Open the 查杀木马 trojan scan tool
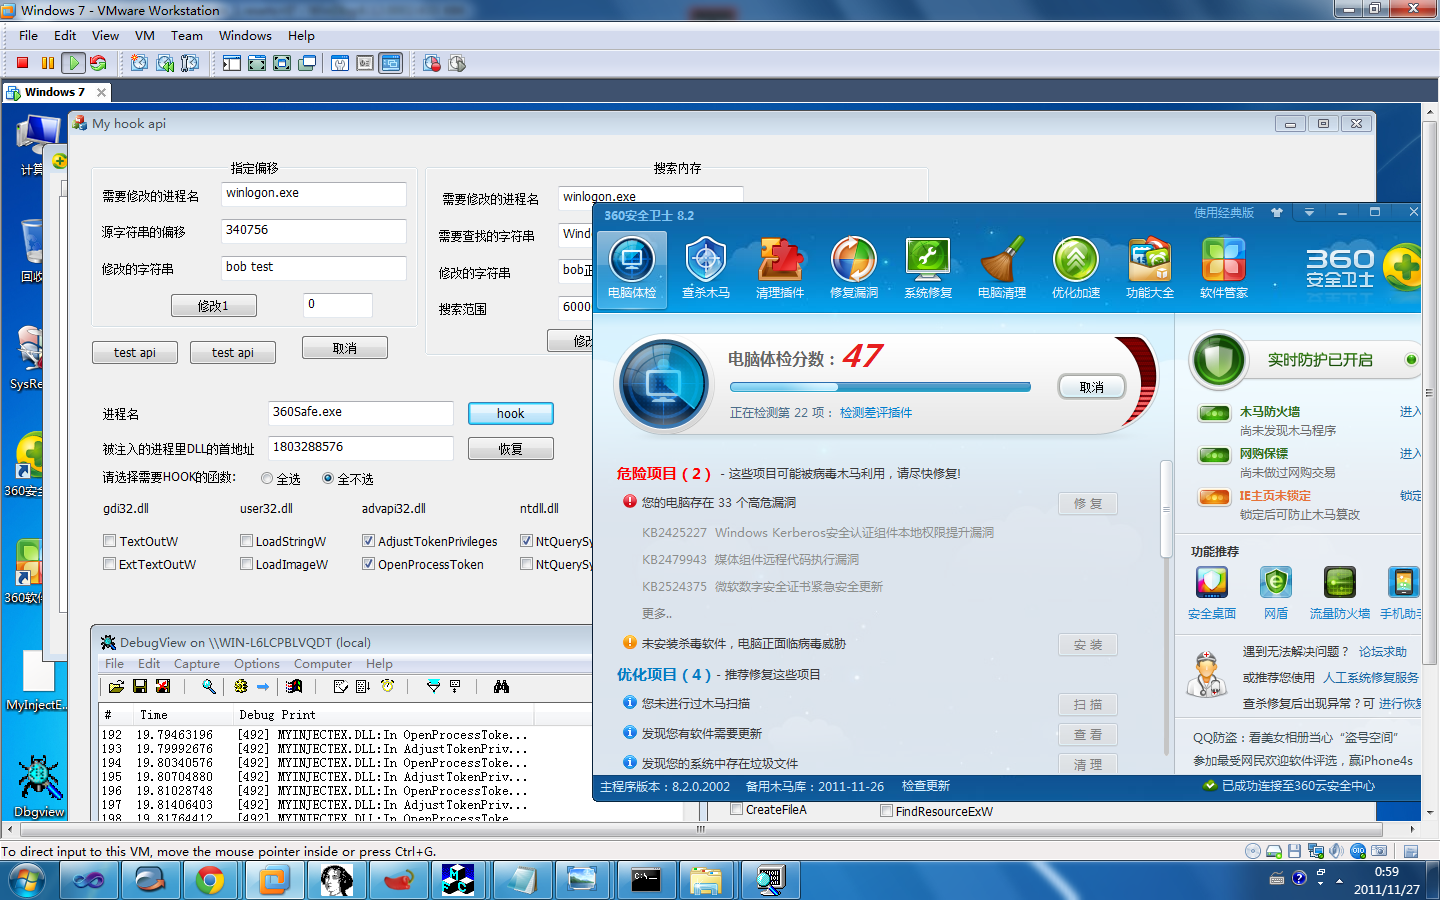The image size is (1440, 900). coord(706,269)
